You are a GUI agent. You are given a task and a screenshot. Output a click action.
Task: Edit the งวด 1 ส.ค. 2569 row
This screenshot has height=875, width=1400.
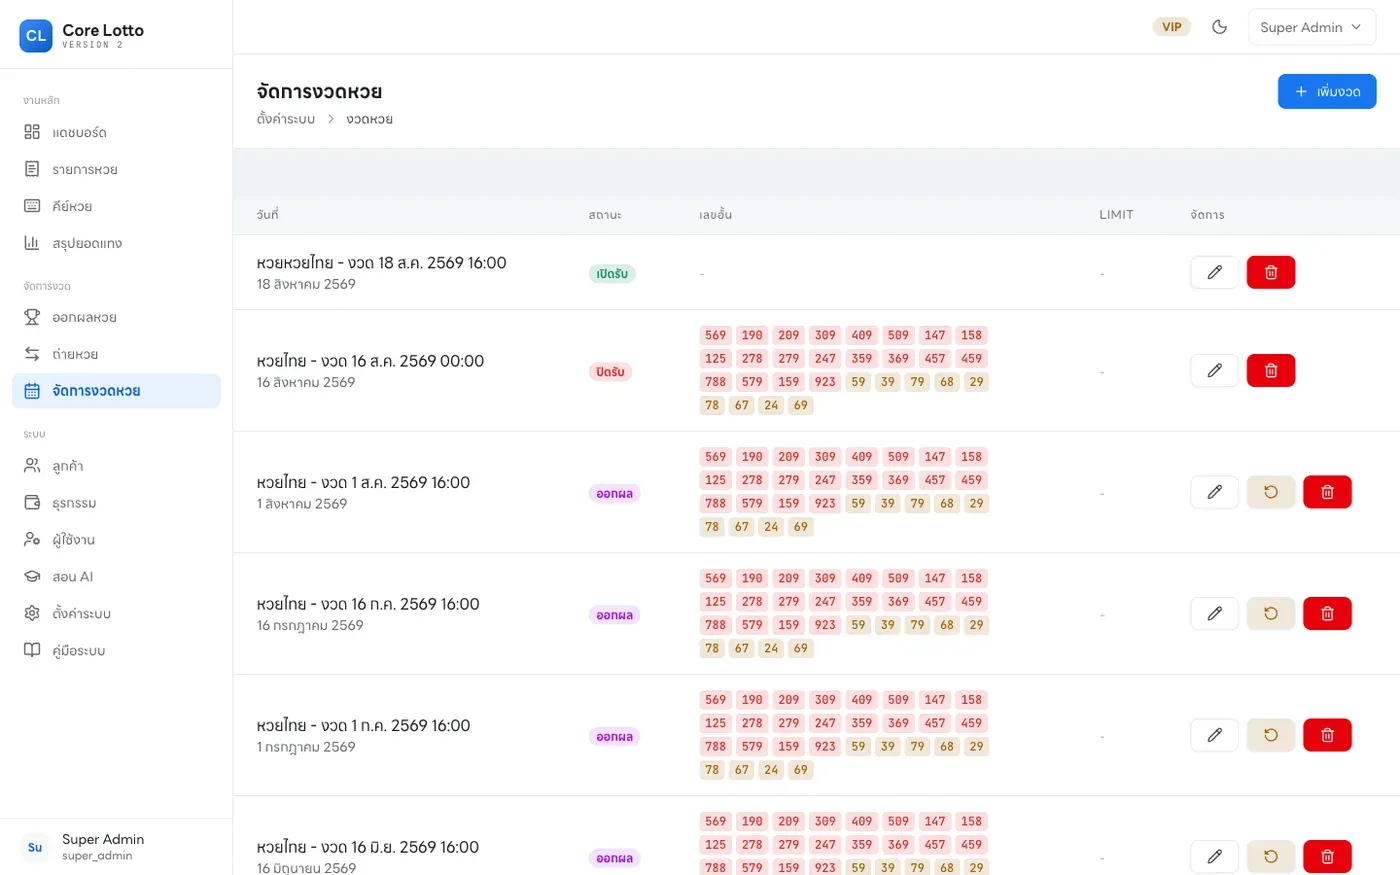[1215, 492]
